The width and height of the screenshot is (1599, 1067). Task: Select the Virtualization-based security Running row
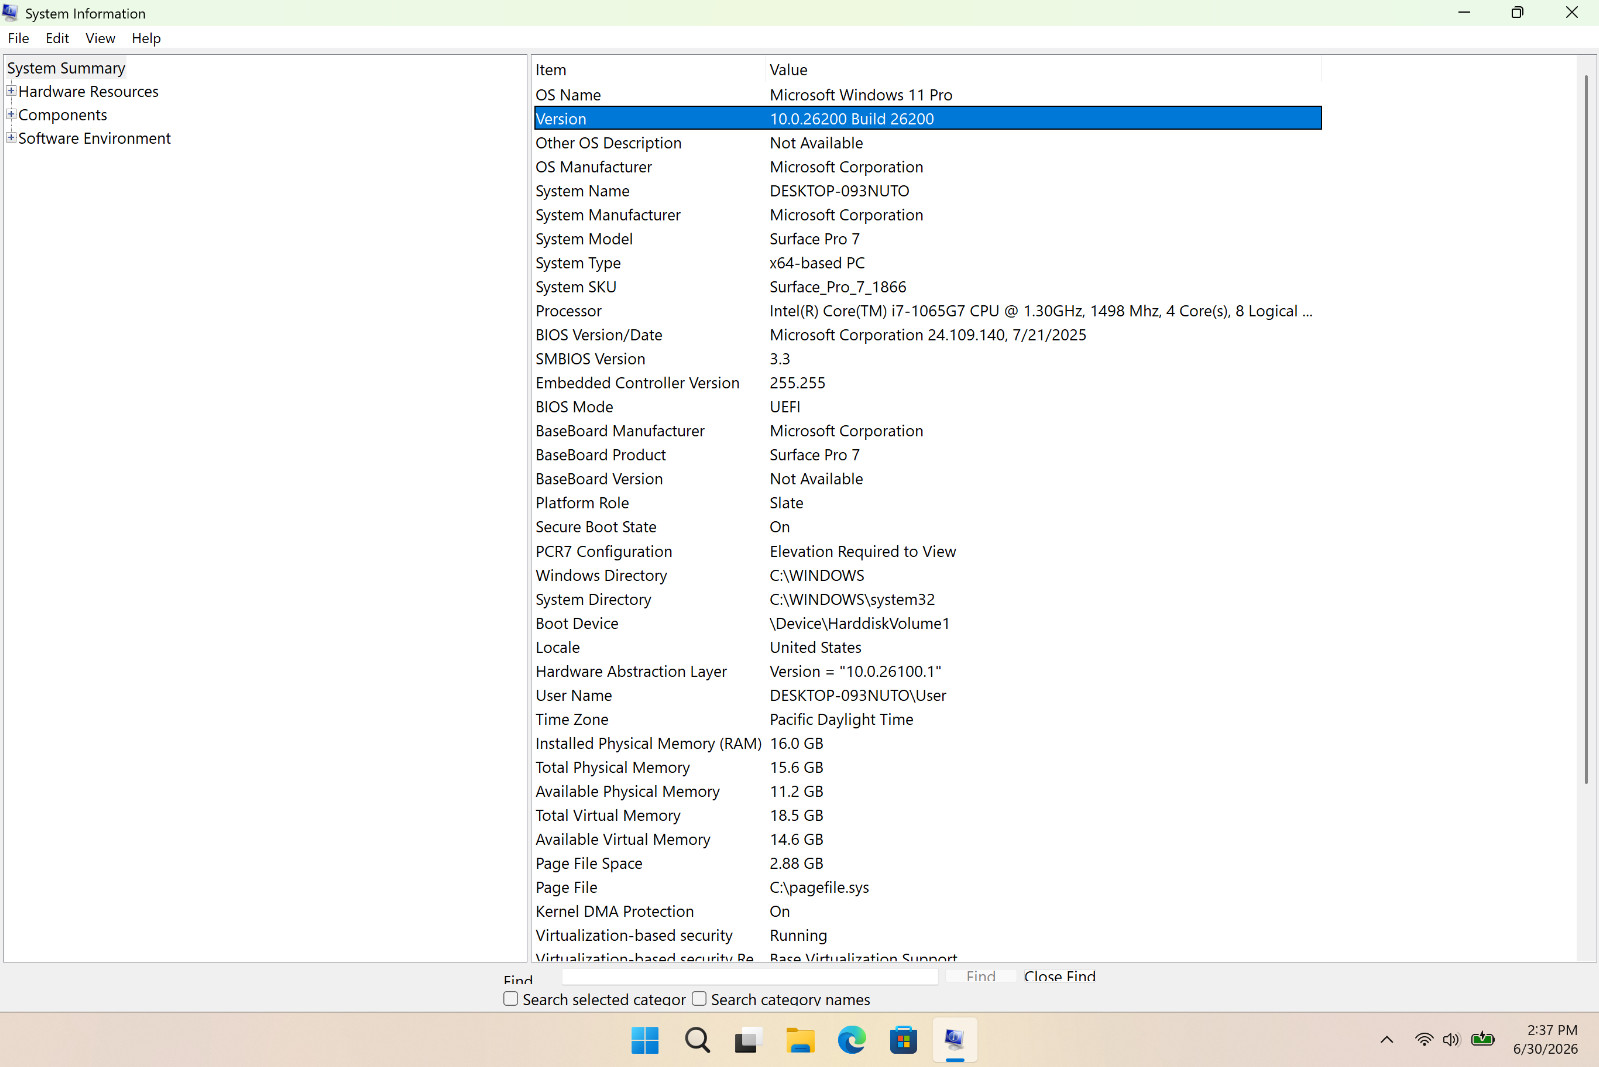(927, 936)
